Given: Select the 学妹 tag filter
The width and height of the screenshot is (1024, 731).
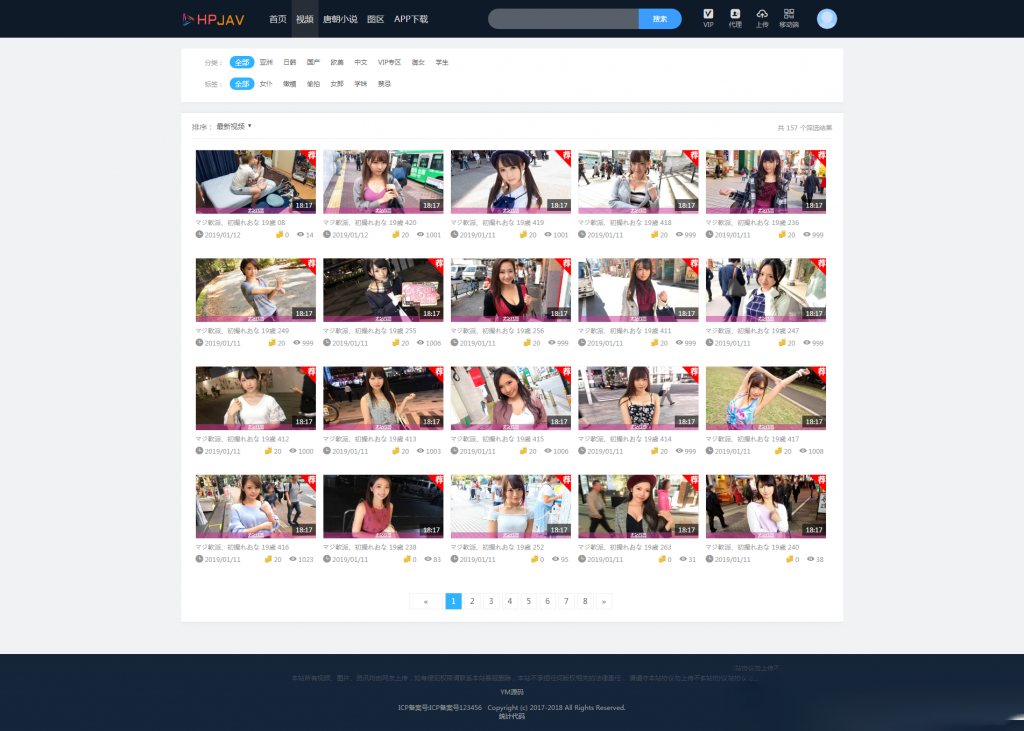Looking at the screenshot, I should point(360,84).
